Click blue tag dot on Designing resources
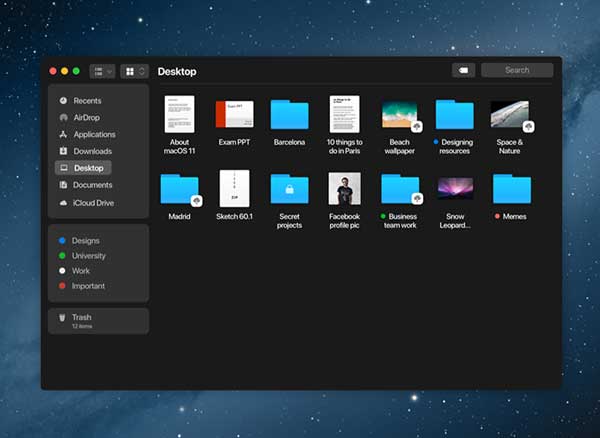 pos(436,142)
